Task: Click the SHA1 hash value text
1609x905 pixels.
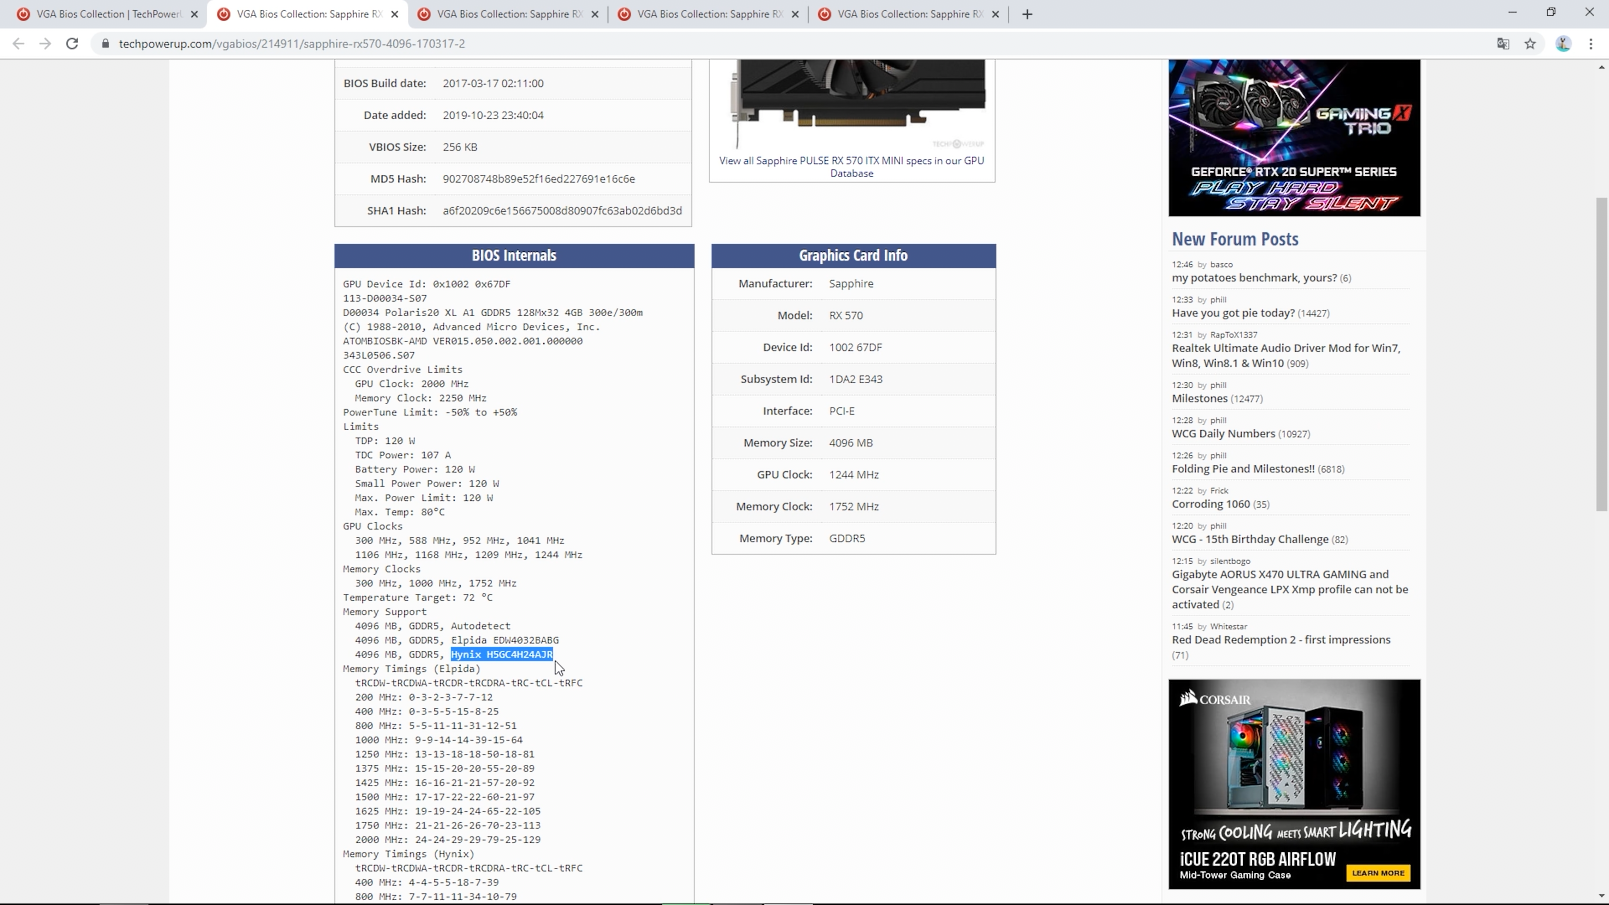Action: (562, 211)
